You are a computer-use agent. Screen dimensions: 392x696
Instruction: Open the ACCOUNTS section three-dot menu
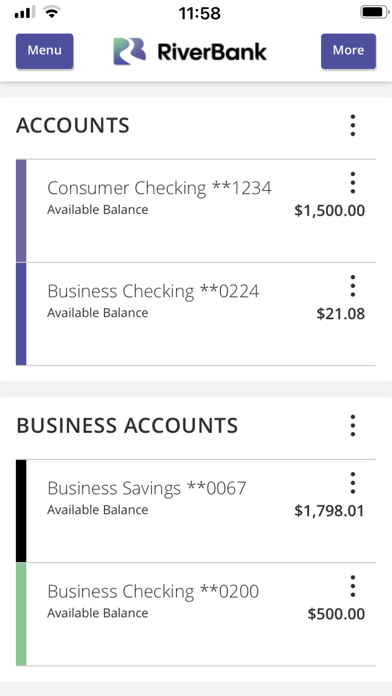tap(352, 125)
